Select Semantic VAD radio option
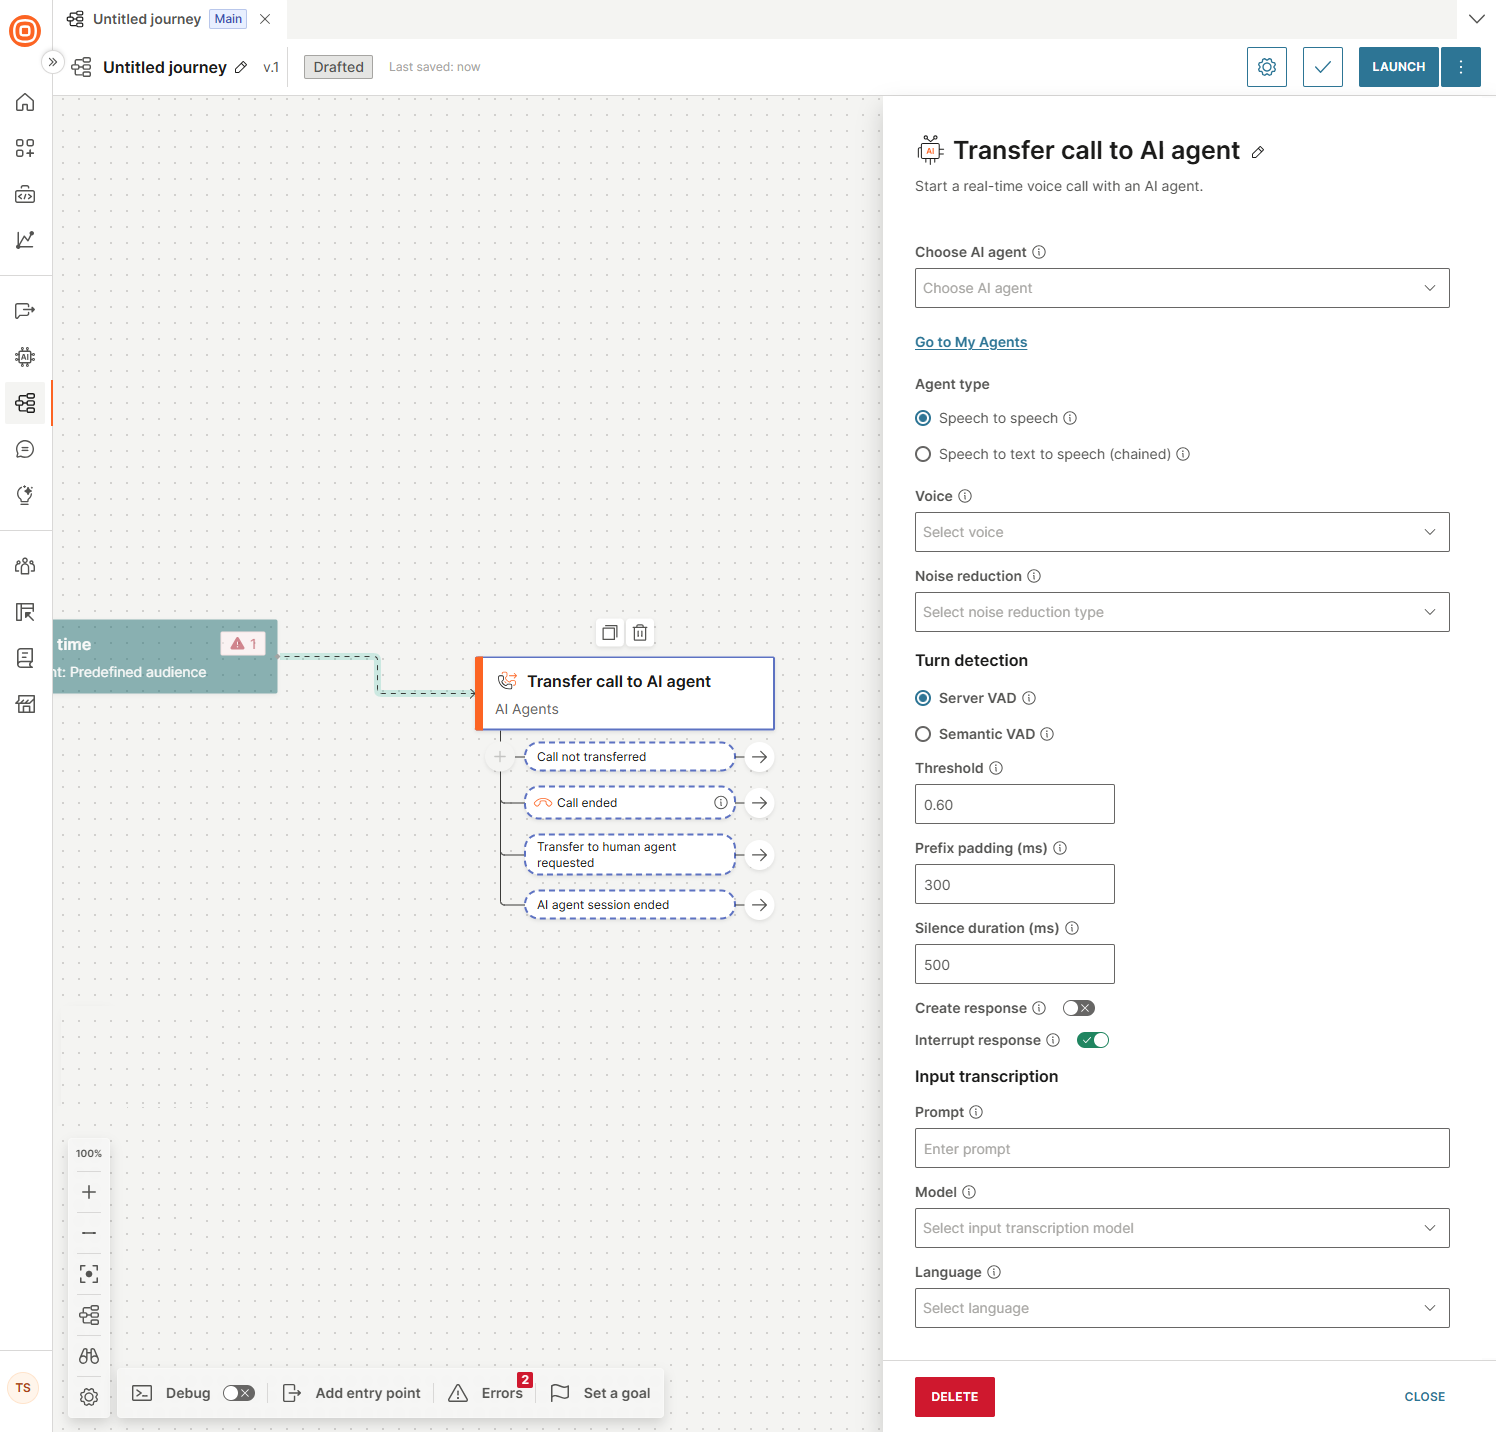Image resolution: width=1497 pixels, height=1432 pixels. 923,734
